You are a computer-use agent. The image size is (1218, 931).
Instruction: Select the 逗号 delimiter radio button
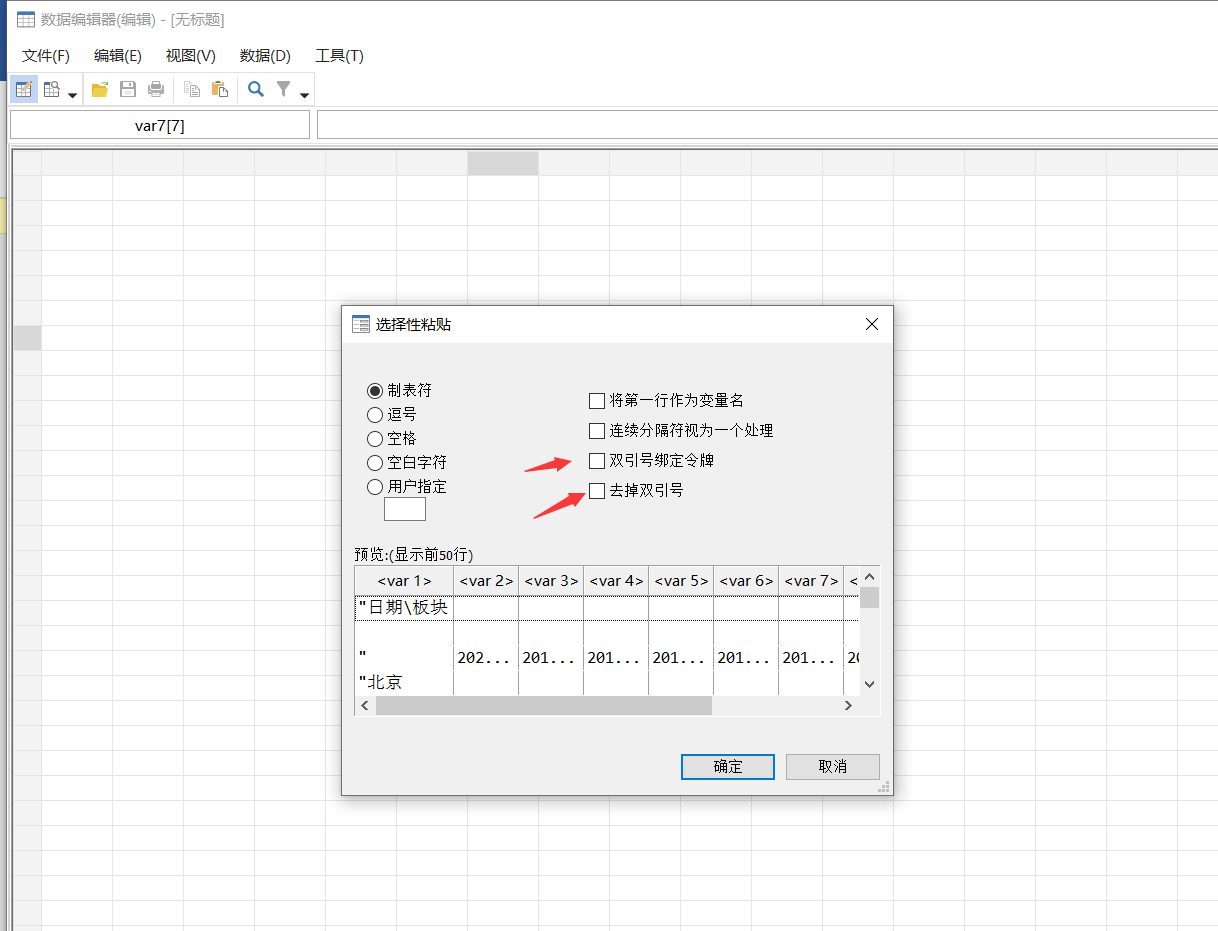[375, 414]
